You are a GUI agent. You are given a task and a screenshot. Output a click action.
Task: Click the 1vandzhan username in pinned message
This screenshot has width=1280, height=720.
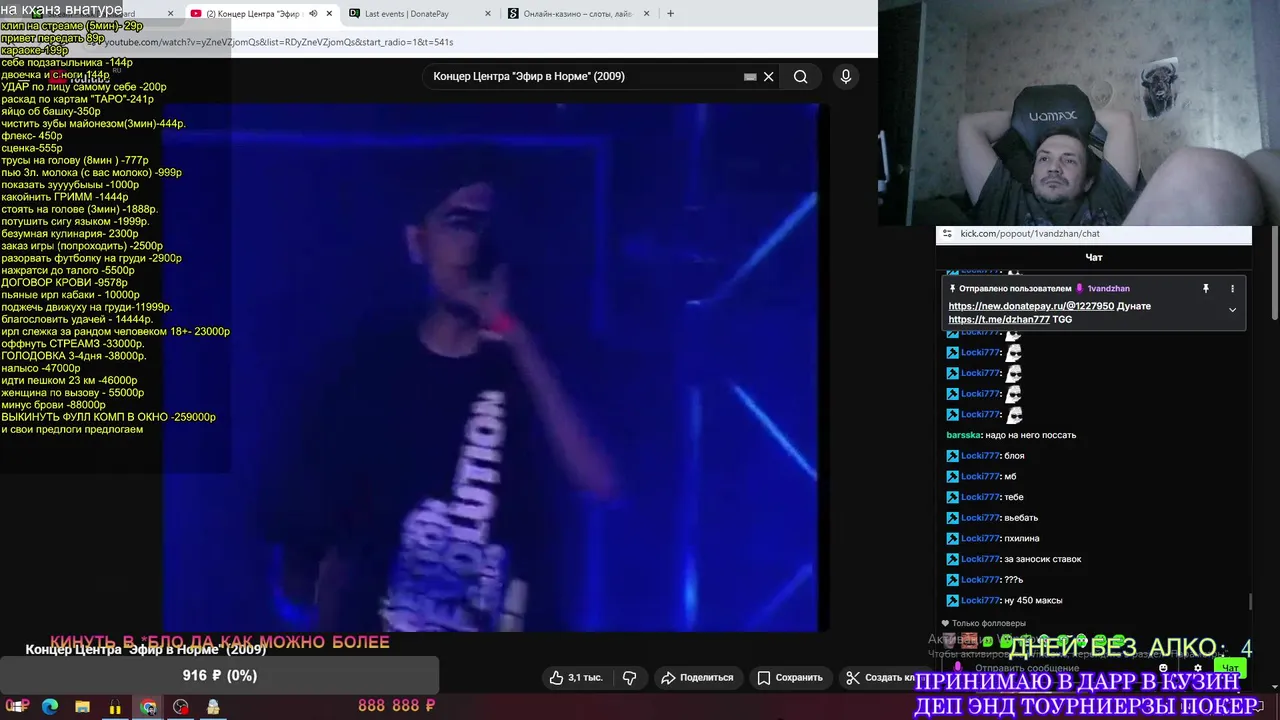coord(1109,289)
